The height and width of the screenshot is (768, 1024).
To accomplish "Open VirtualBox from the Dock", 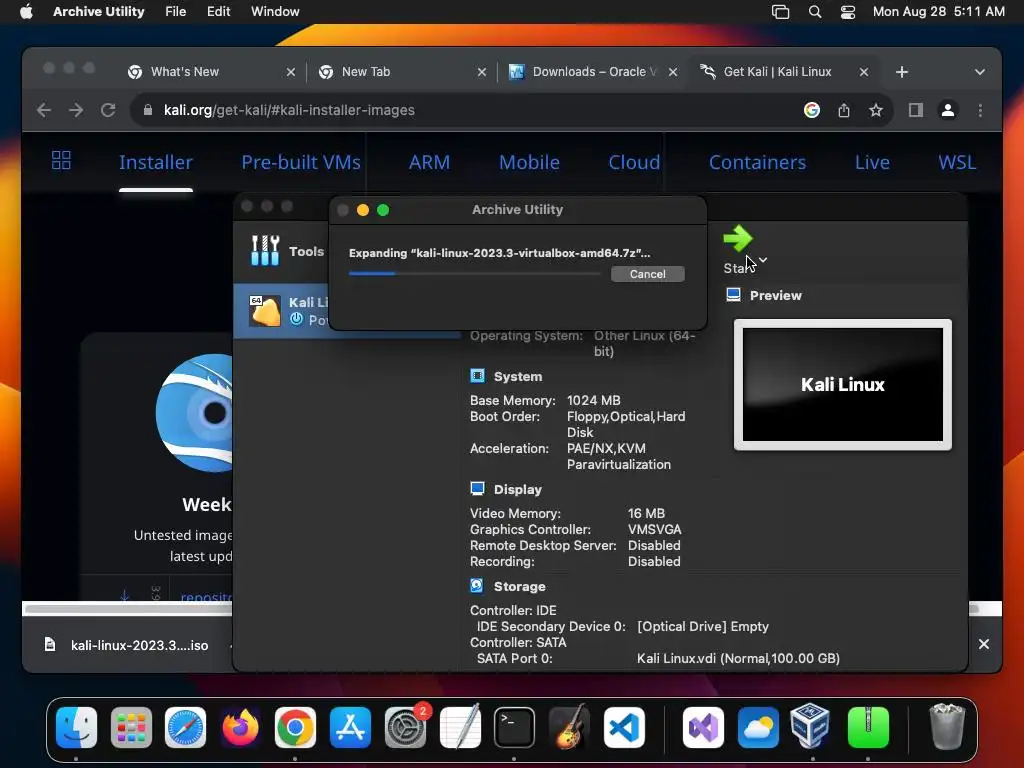I will 810,726.
